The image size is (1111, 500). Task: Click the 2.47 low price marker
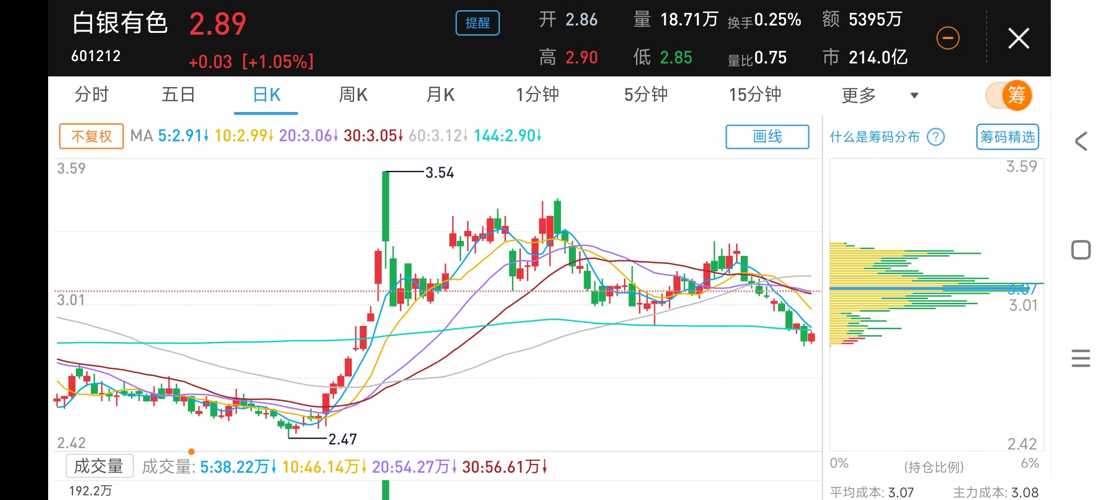click(x=342, y=439)
